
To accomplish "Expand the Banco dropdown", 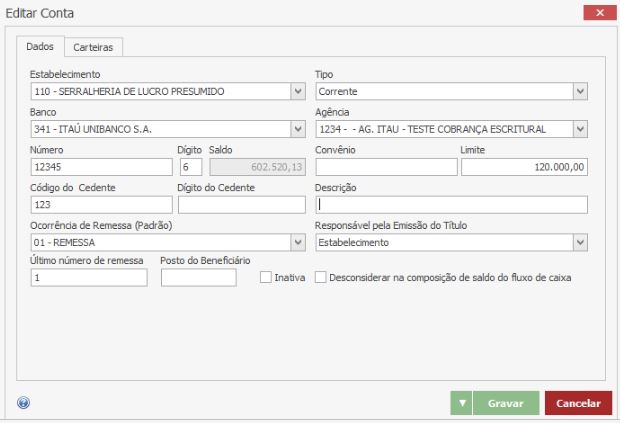I will 297,129.
